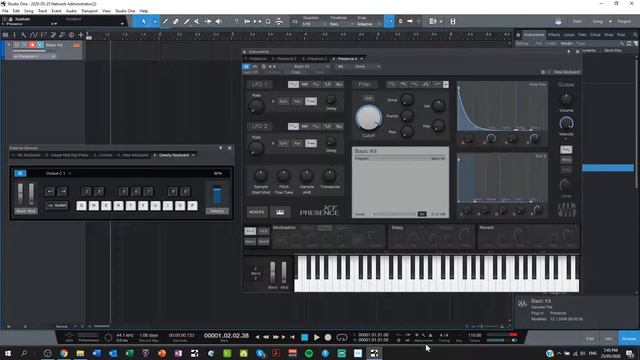This screenshot has height=360, width=640.
Task: Click the Record button in transport
Action: click(328, 338)
